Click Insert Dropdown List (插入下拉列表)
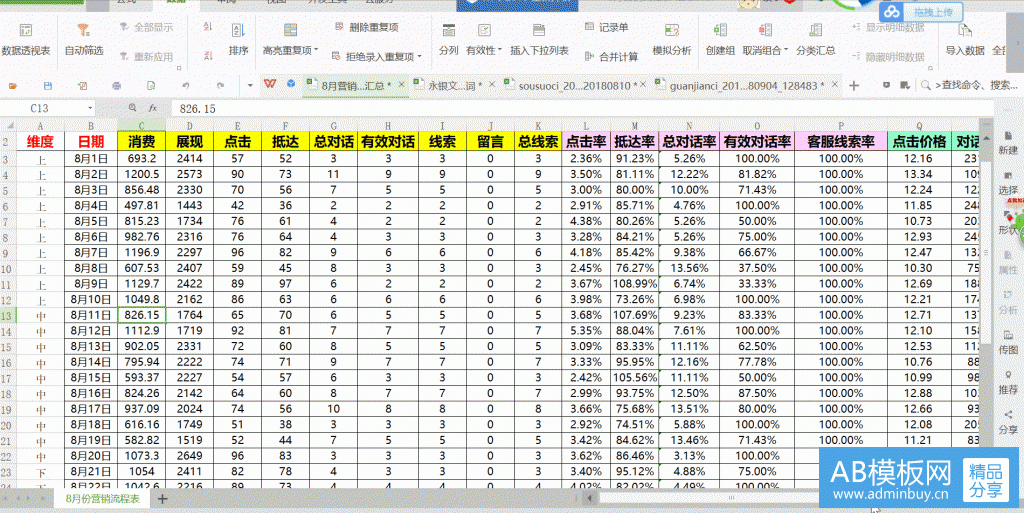The image size is (1024, 513). pyautogui.click(x=539, y=40)
